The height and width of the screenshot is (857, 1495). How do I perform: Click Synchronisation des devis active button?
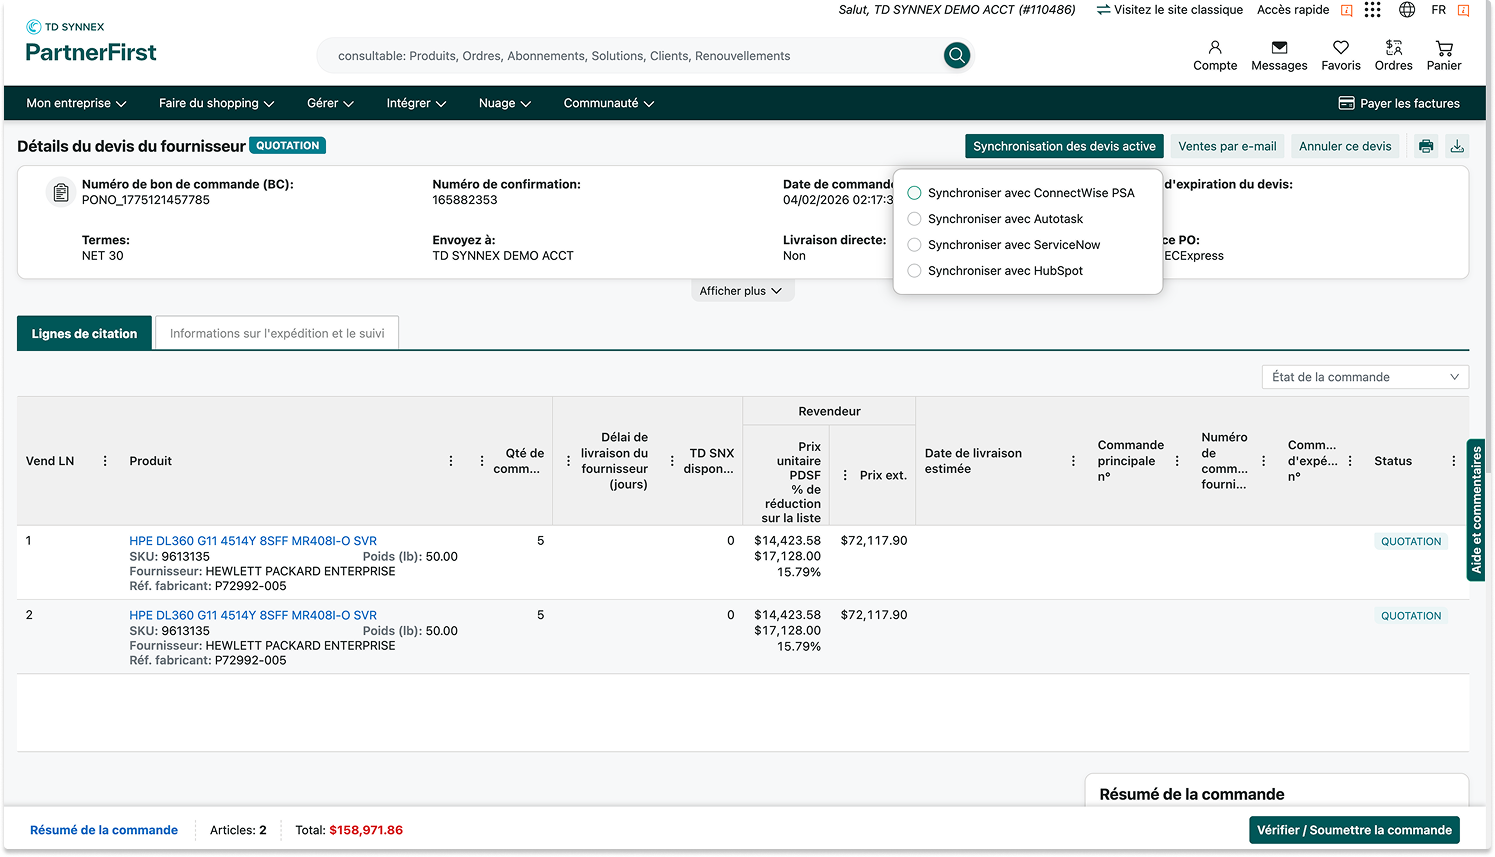click(x=1064, y=146)
